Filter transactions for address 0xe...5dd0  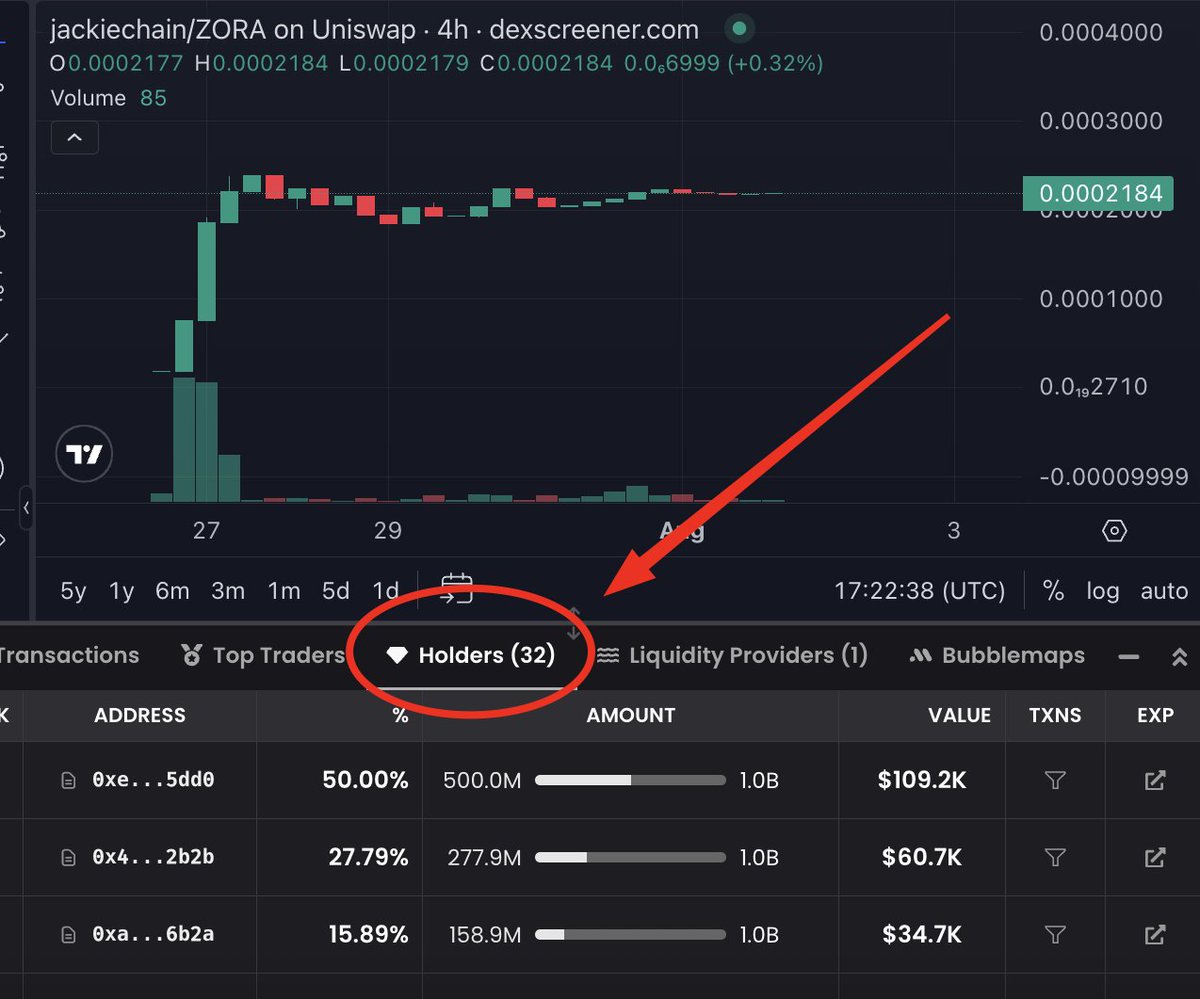pos(1054,780)
